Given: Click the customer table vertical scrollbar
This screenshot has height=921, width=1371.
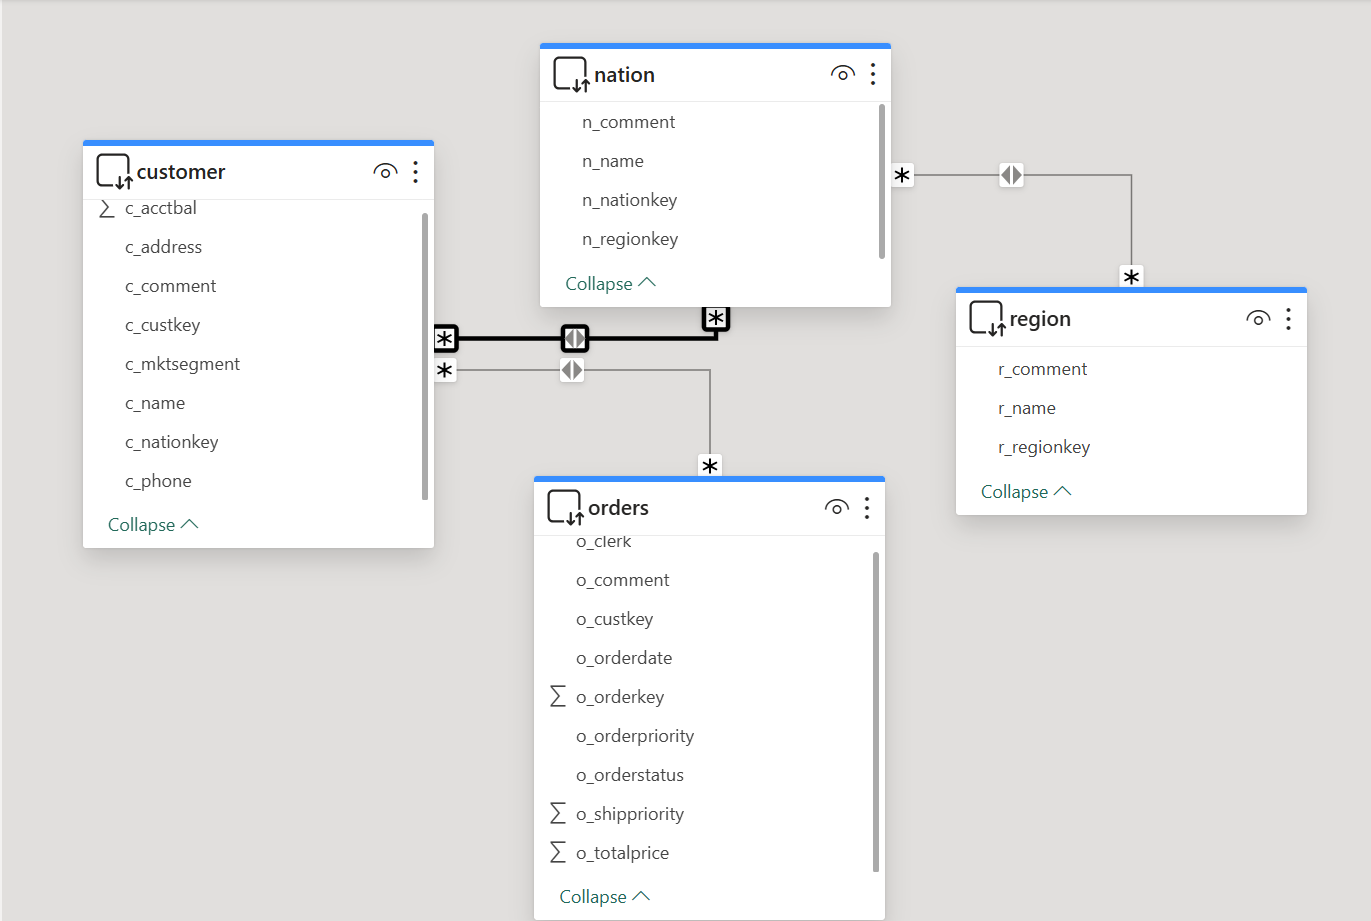Looking at the screenshot, I should (425, 355).
